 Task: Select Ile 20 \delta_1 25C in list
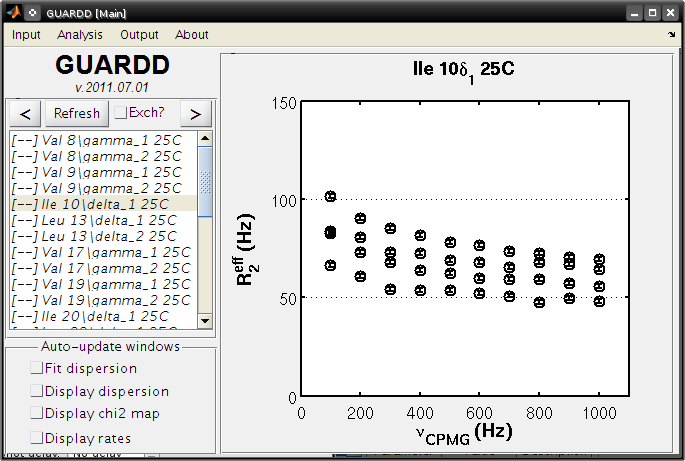click(x=104, y=316)
